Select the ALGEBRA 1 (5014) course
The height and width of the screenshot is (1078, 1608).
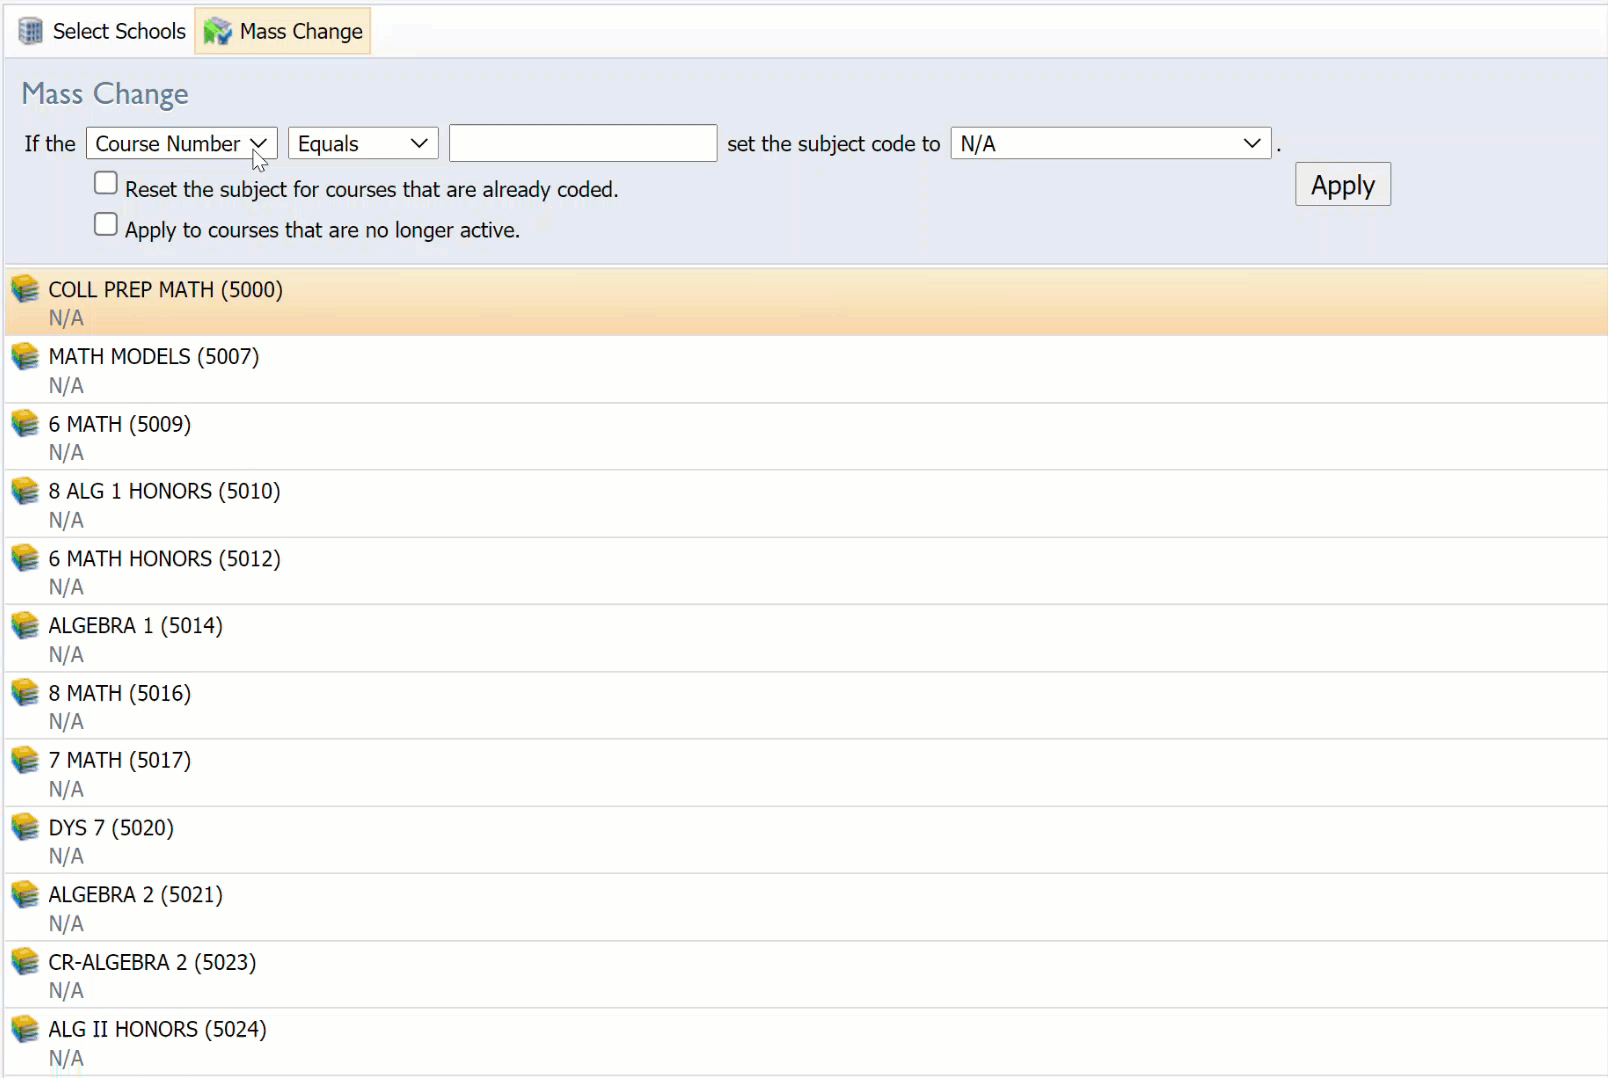click(x=806, y=638)
